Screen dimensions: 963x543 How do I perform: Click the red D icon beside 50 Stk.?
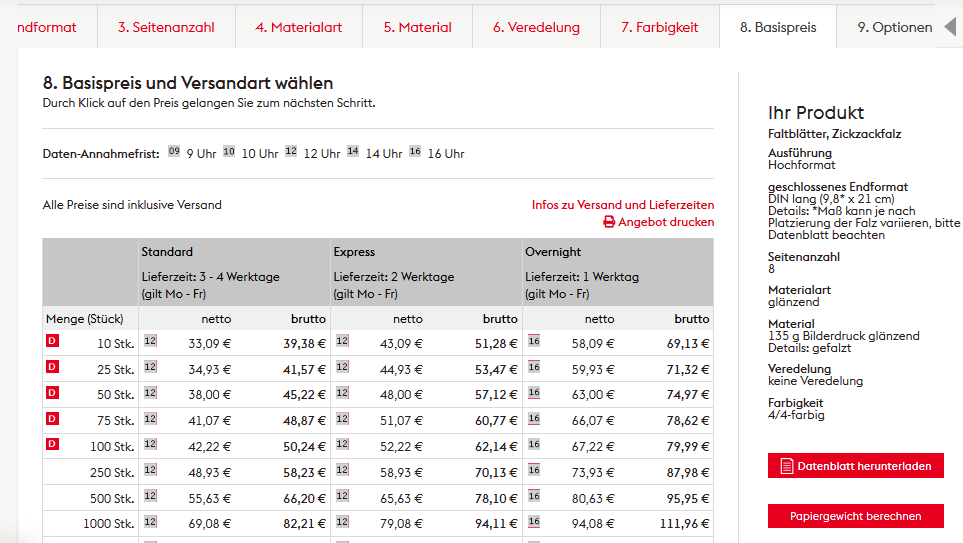point(53,393)
